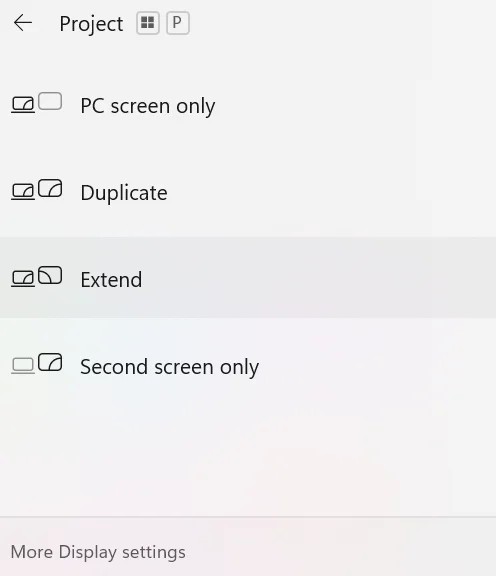Click the highlighted Extend row background

248,278
